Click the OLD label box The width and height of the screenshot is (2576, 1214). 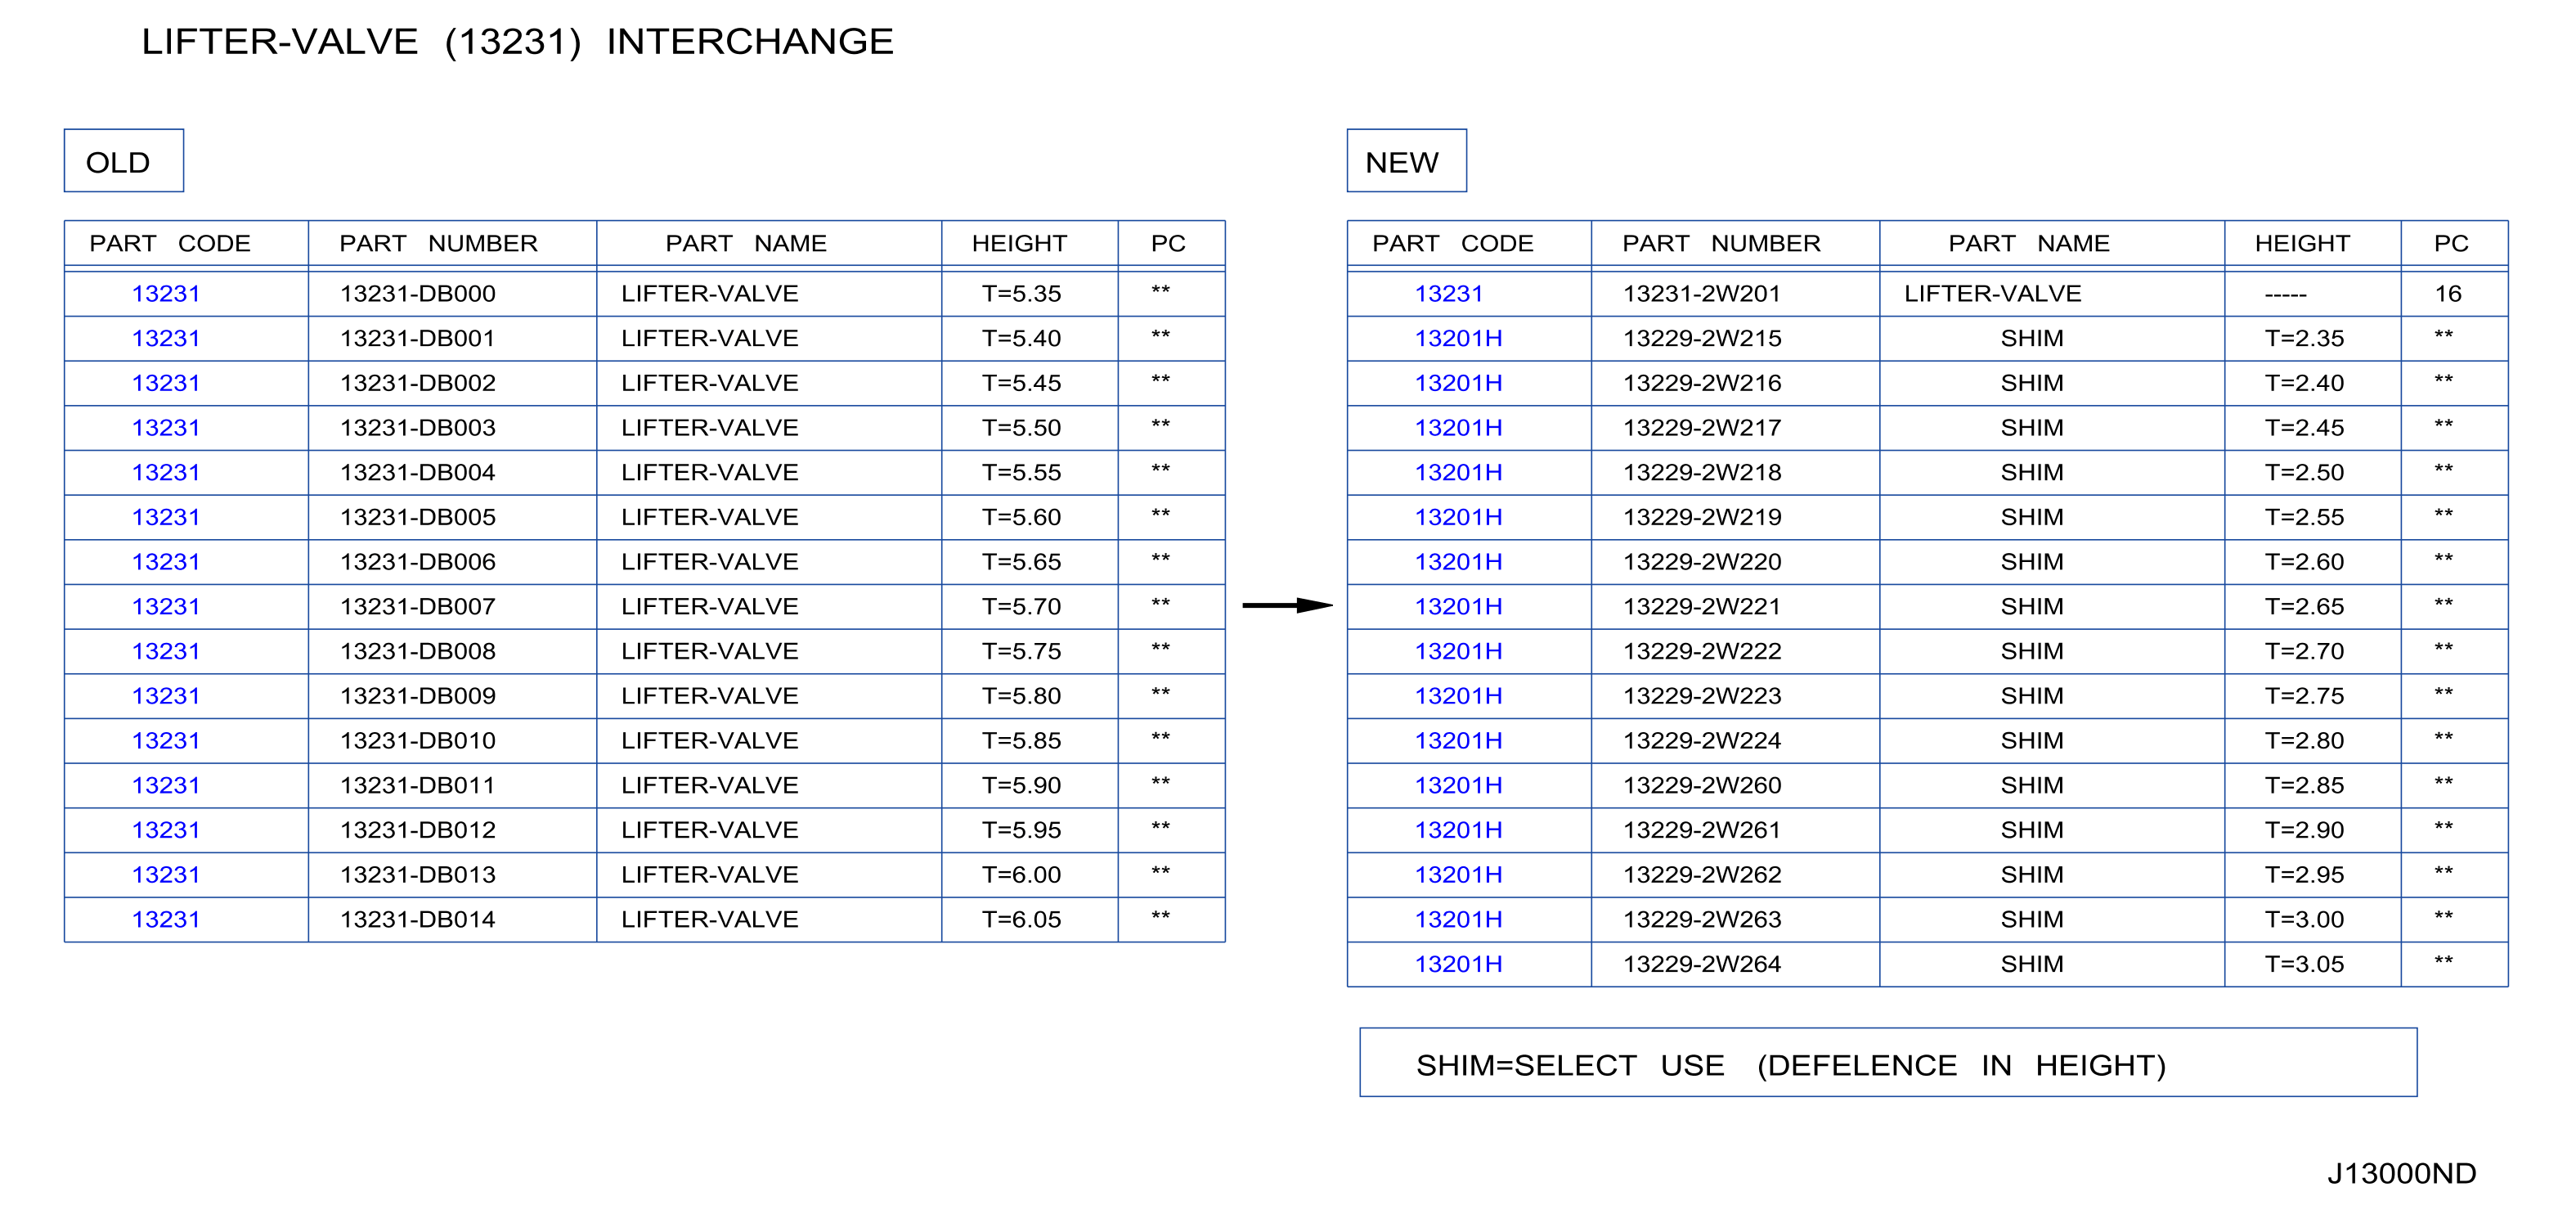pyautogui.click(x=124, y=160)
